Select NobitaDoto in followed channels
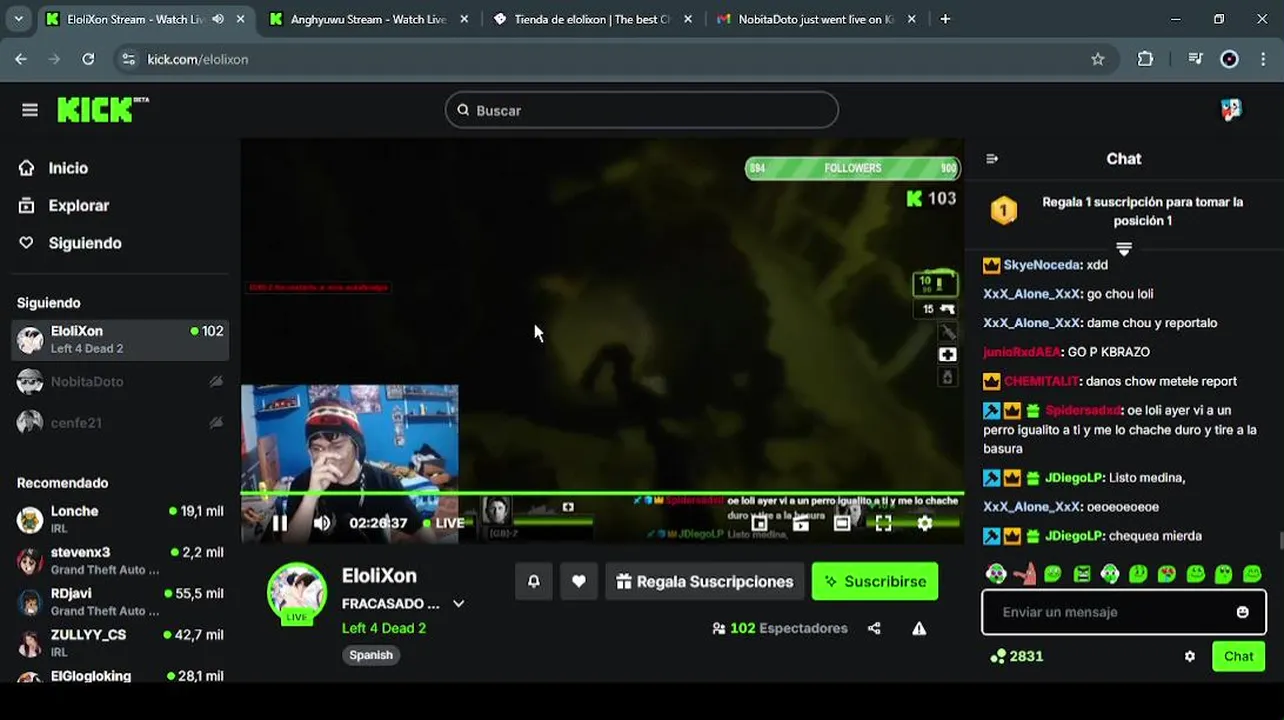Viewport: 1284px width, 720px height. 120,381
